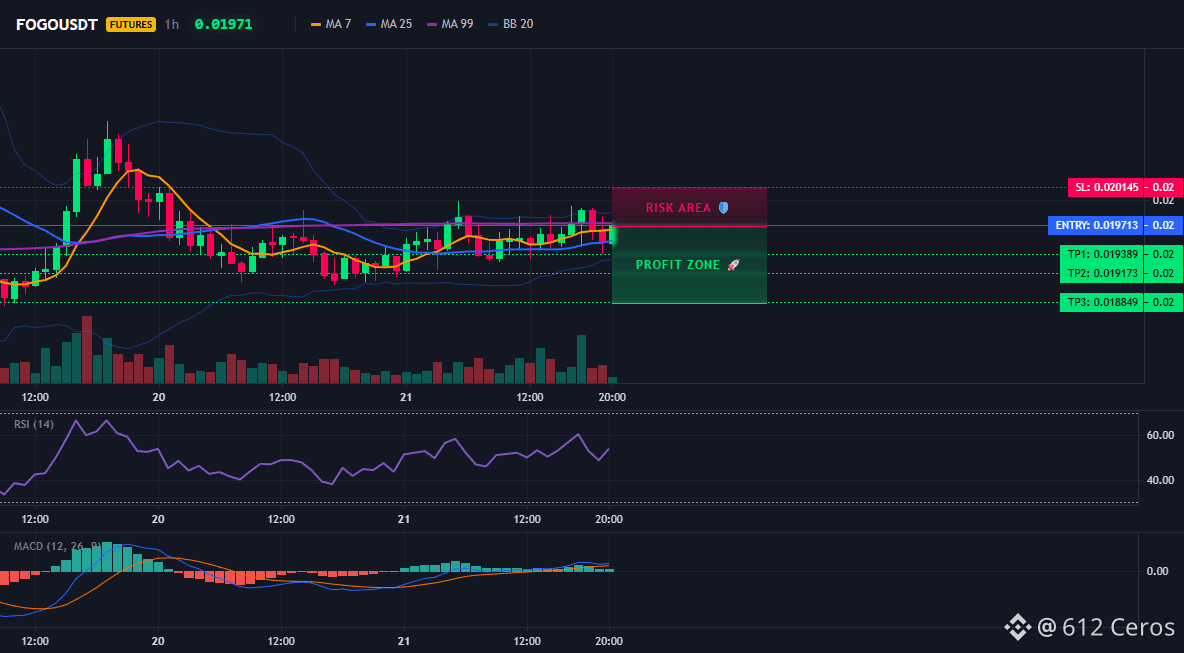This screenshot has width=1184, height=653.
Task: Select the TP3: 0.018849 target label
Action: coord(1102,303)
